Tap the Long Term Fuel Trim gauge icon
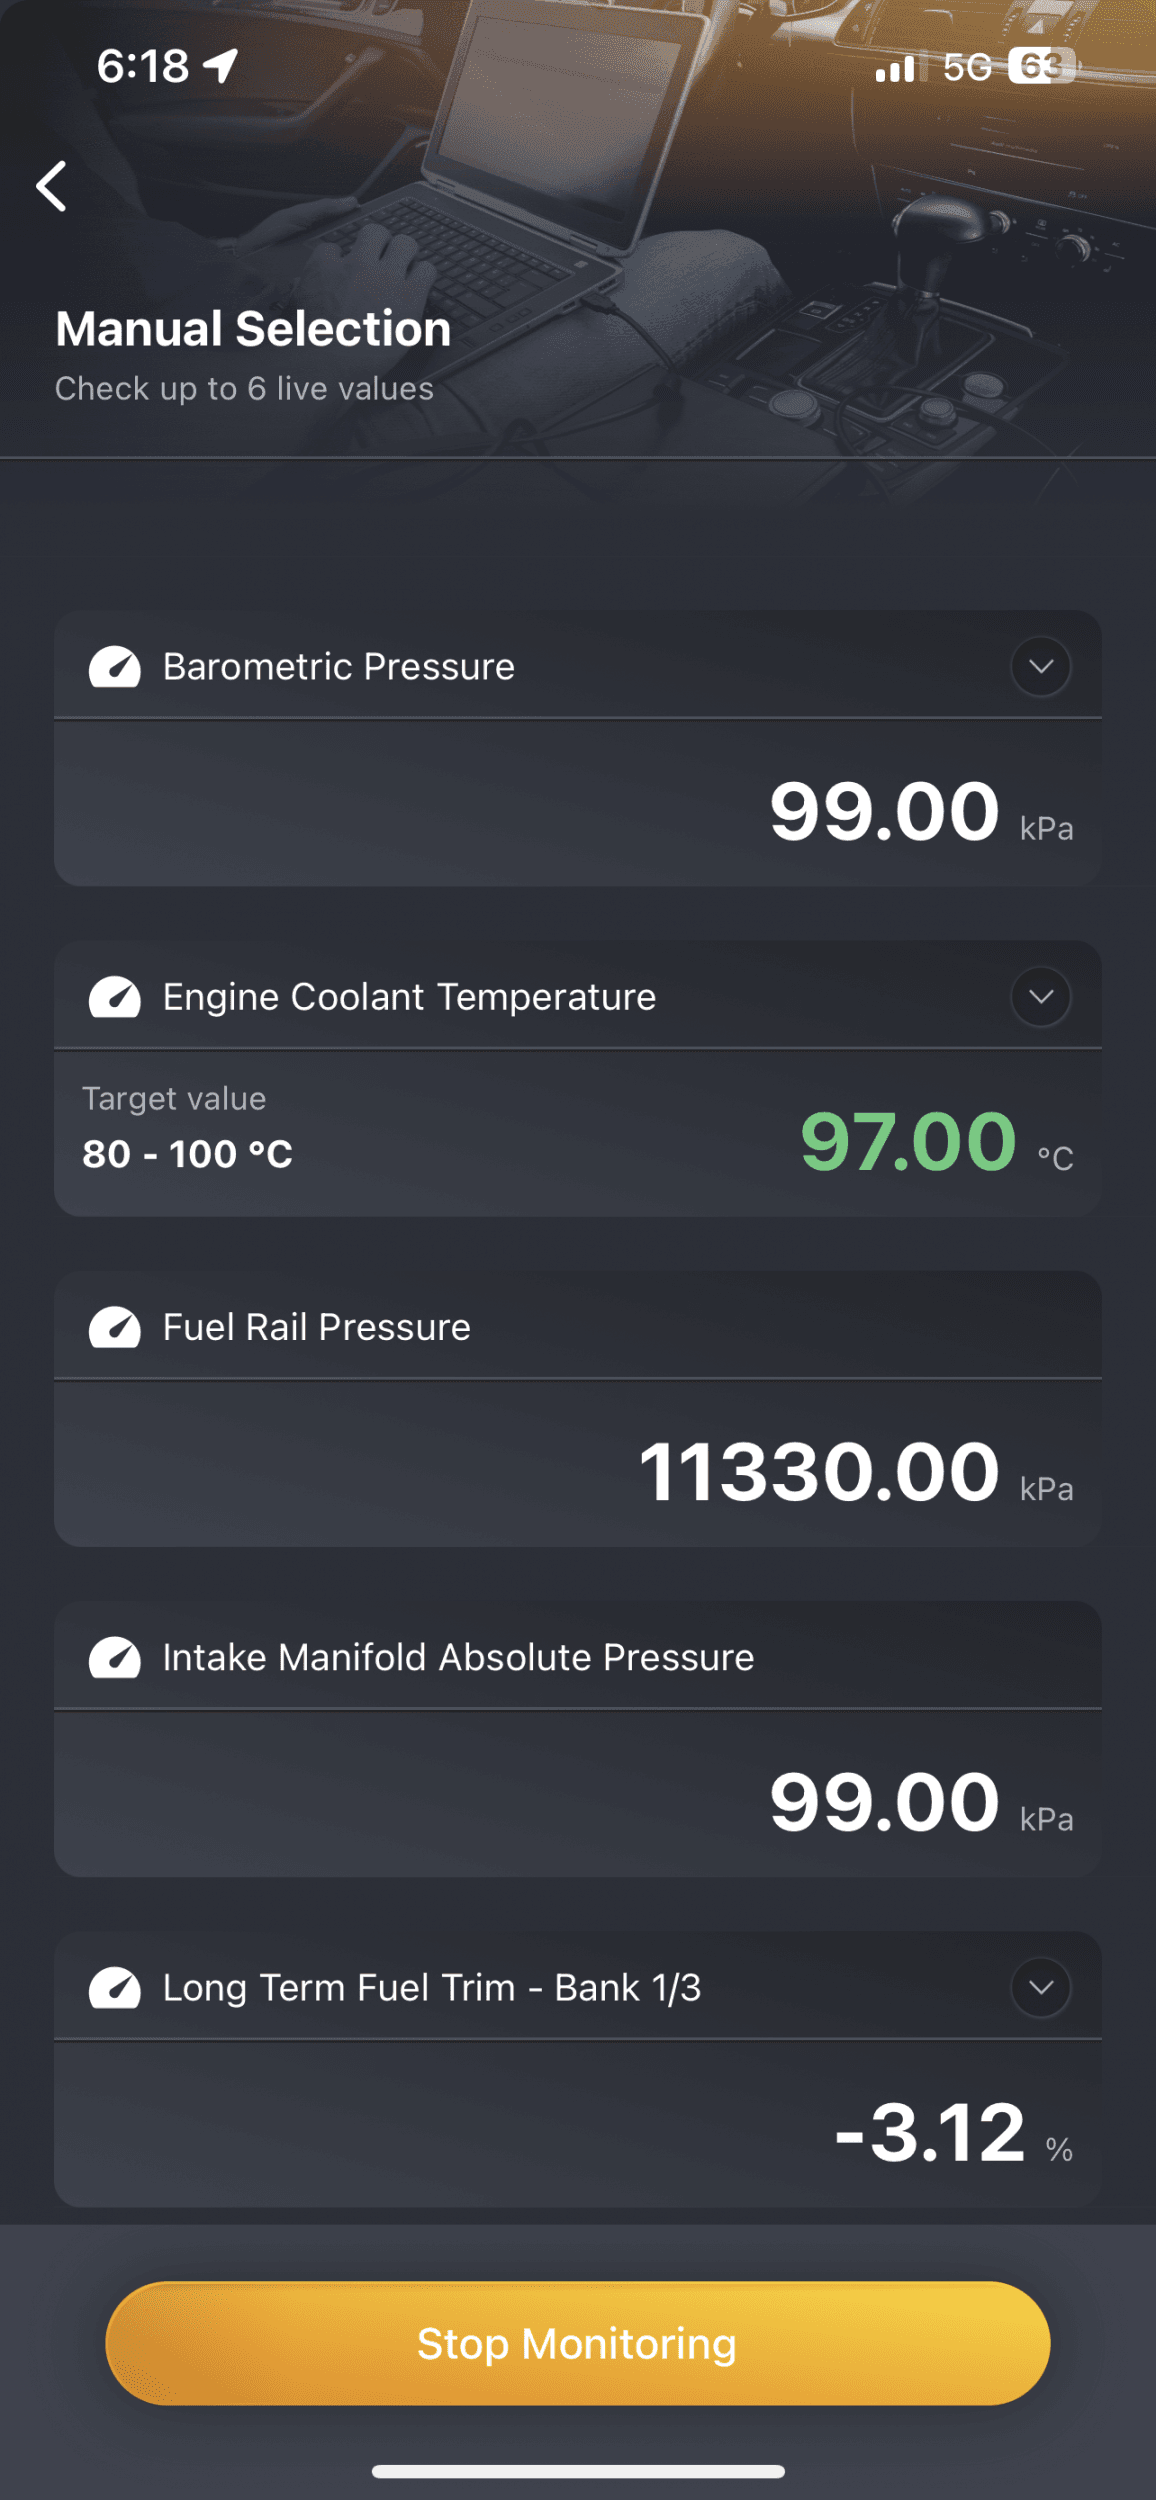The width and height of the screenshot is (1156, 2500). (115, 1987)
